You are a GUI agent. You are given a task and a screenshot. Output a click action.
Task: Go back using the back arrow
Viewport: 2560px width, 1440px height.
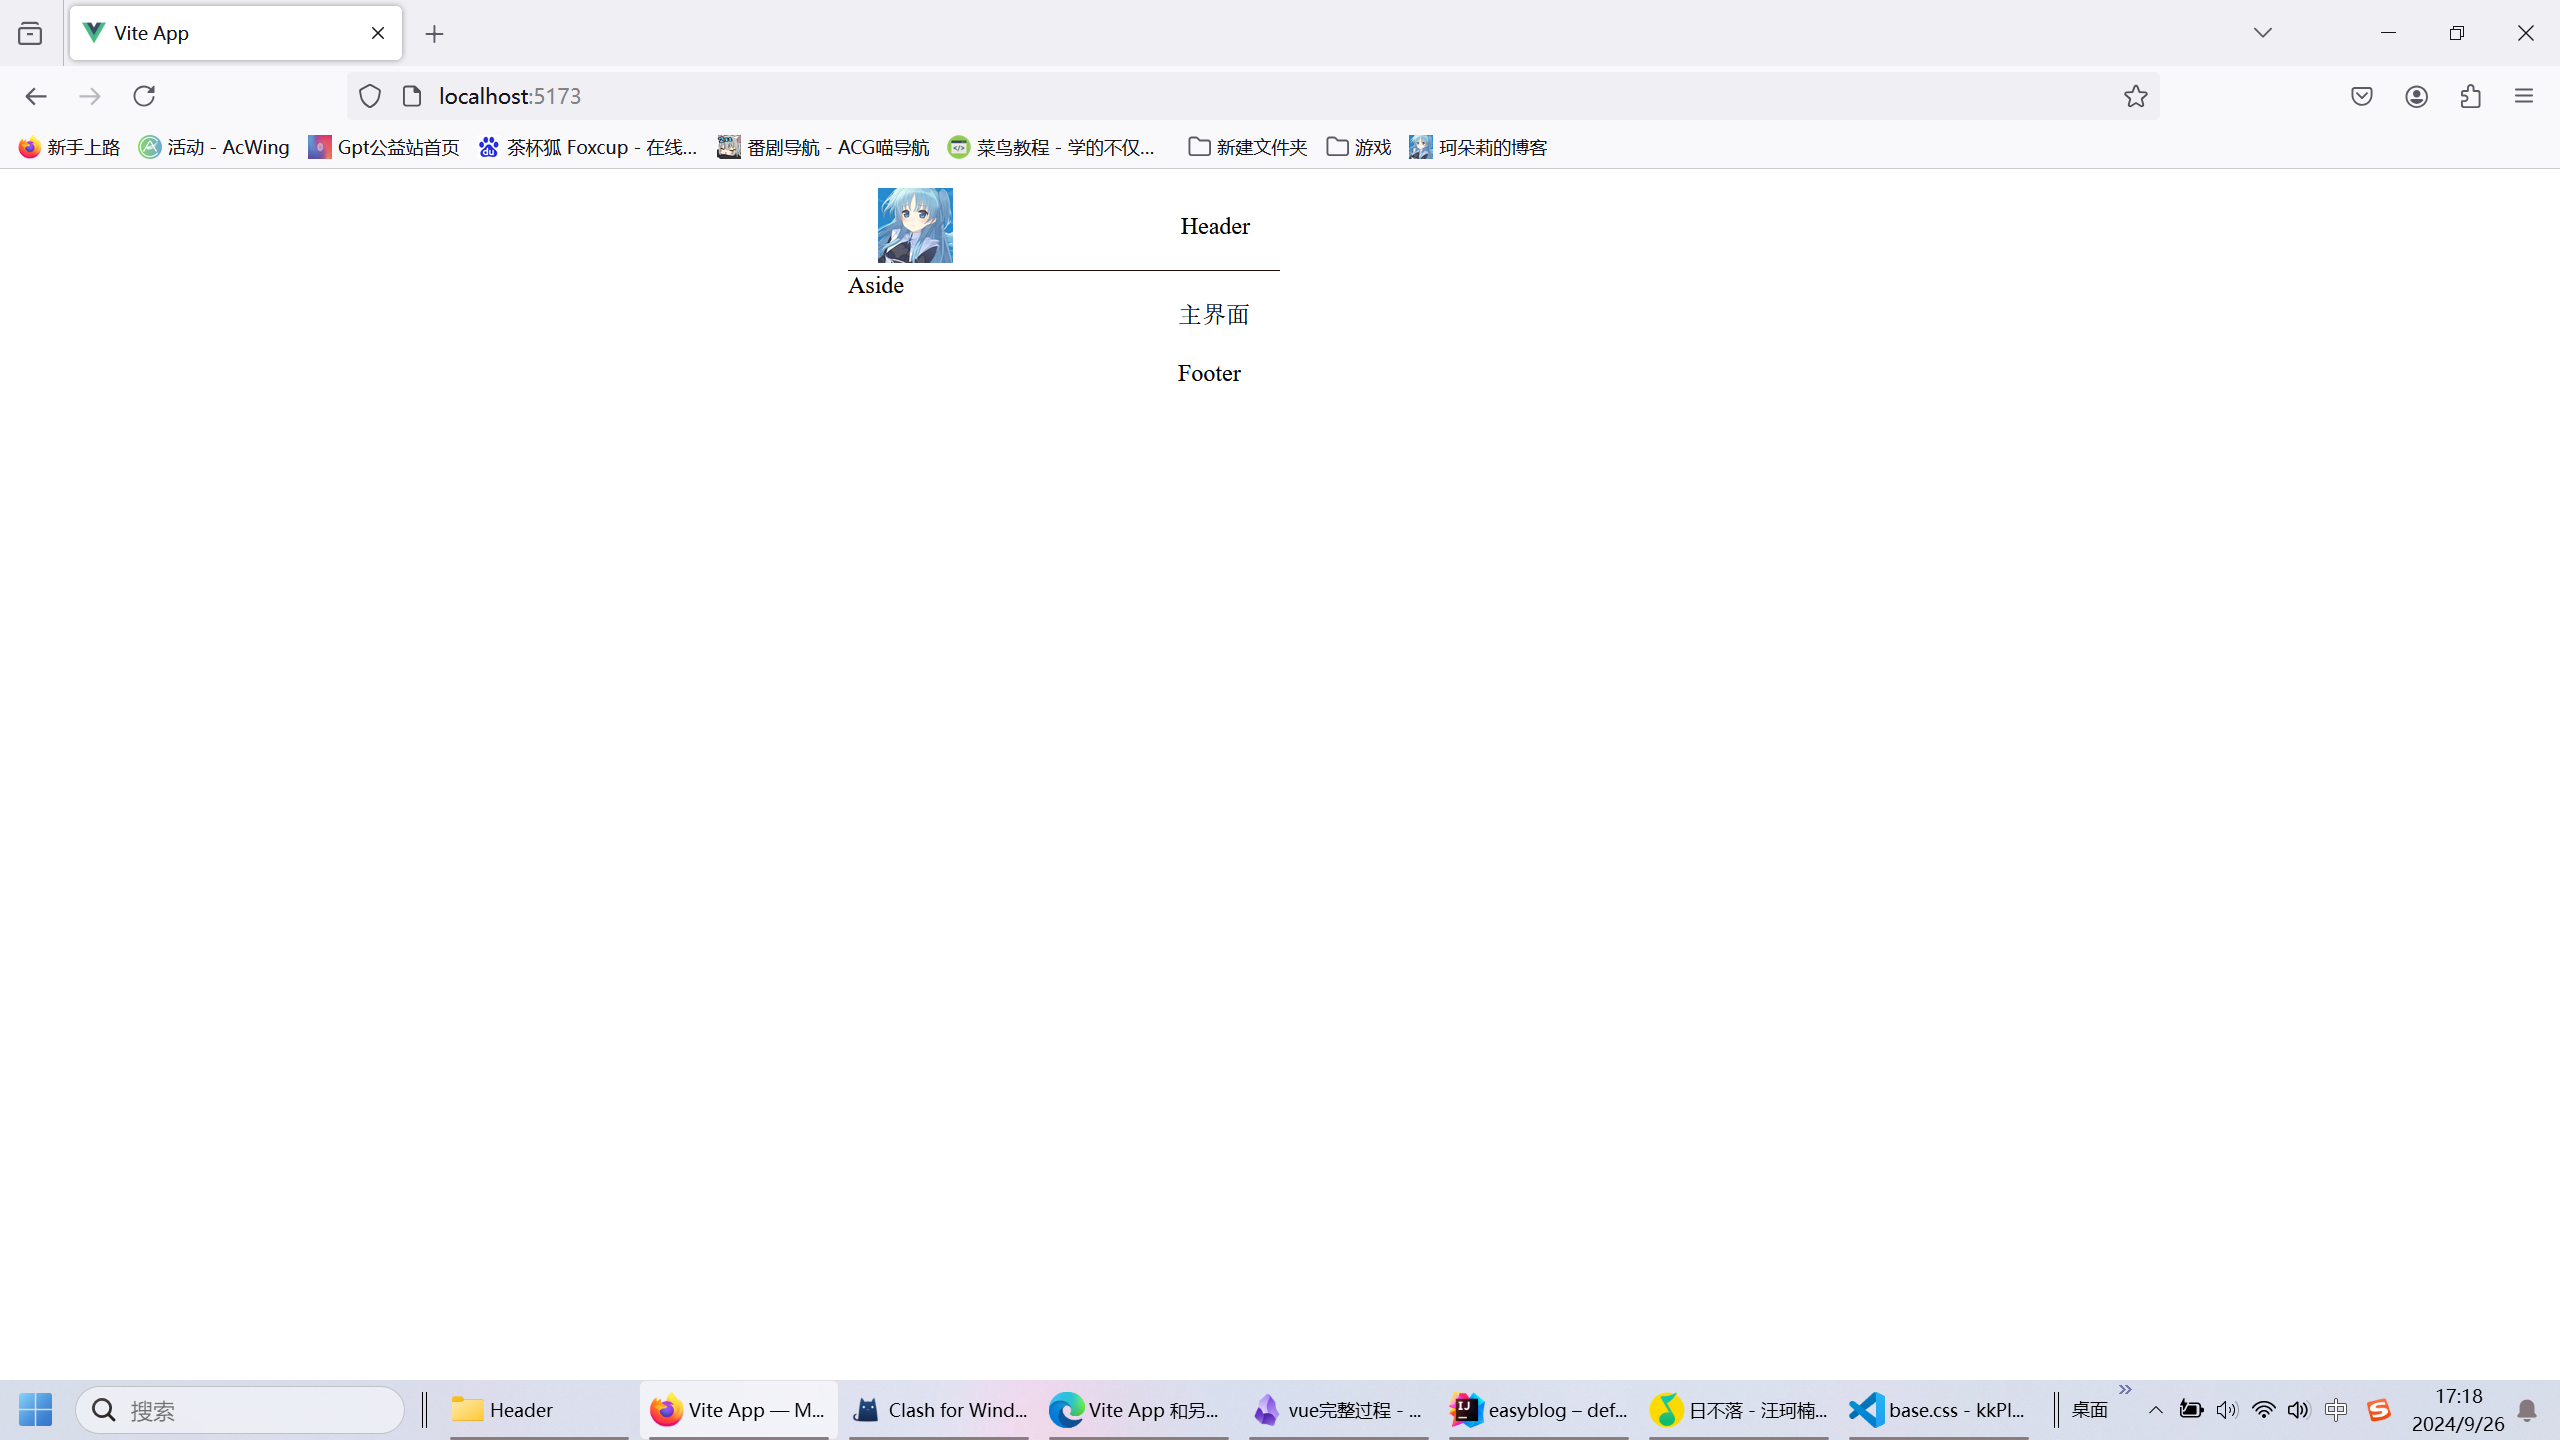tap(36, 96)
